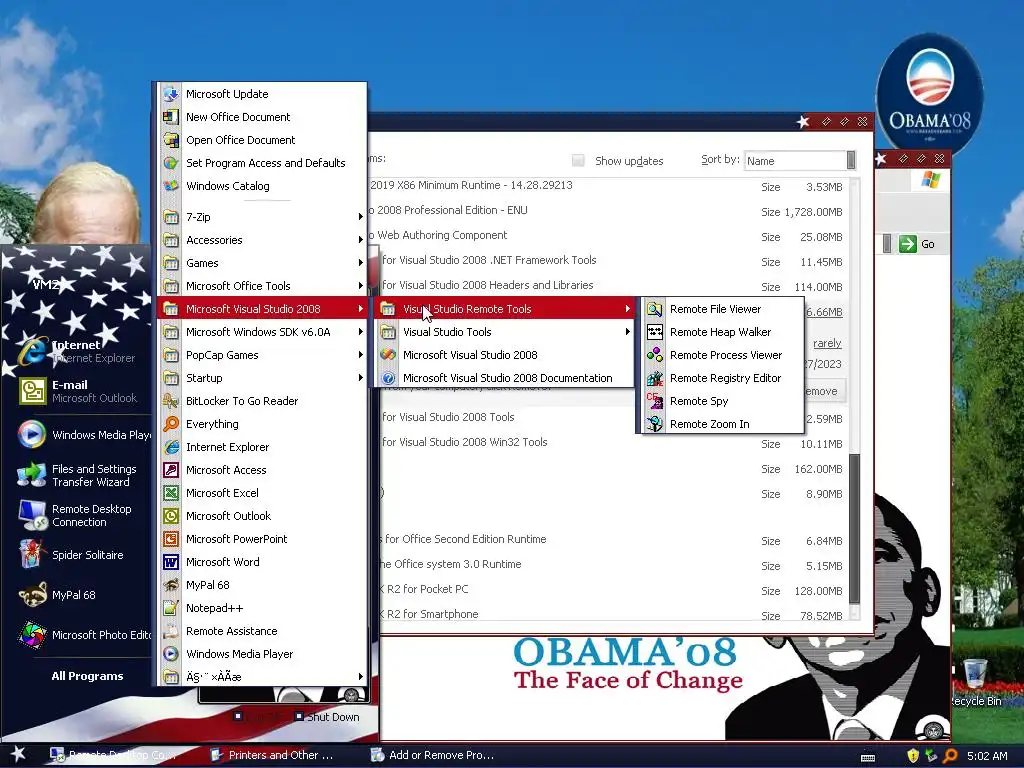The width and height of the screenshot is (1024, 768).
Task: Click Microsoft Update icon
Action: [171, 94]
